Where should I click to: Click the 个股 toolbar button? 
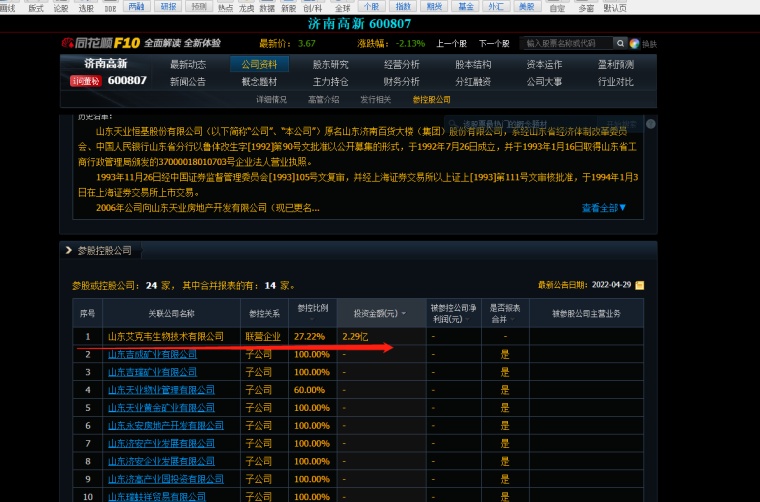point(371,6)
